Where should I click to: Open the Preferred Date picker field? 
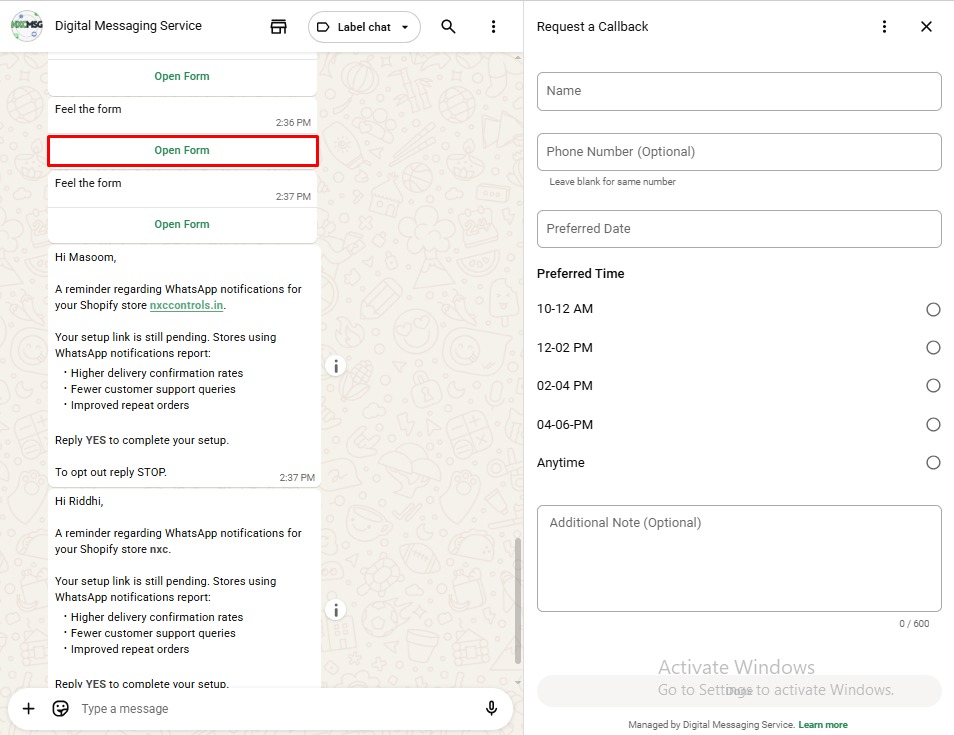[x=739, y=229]
